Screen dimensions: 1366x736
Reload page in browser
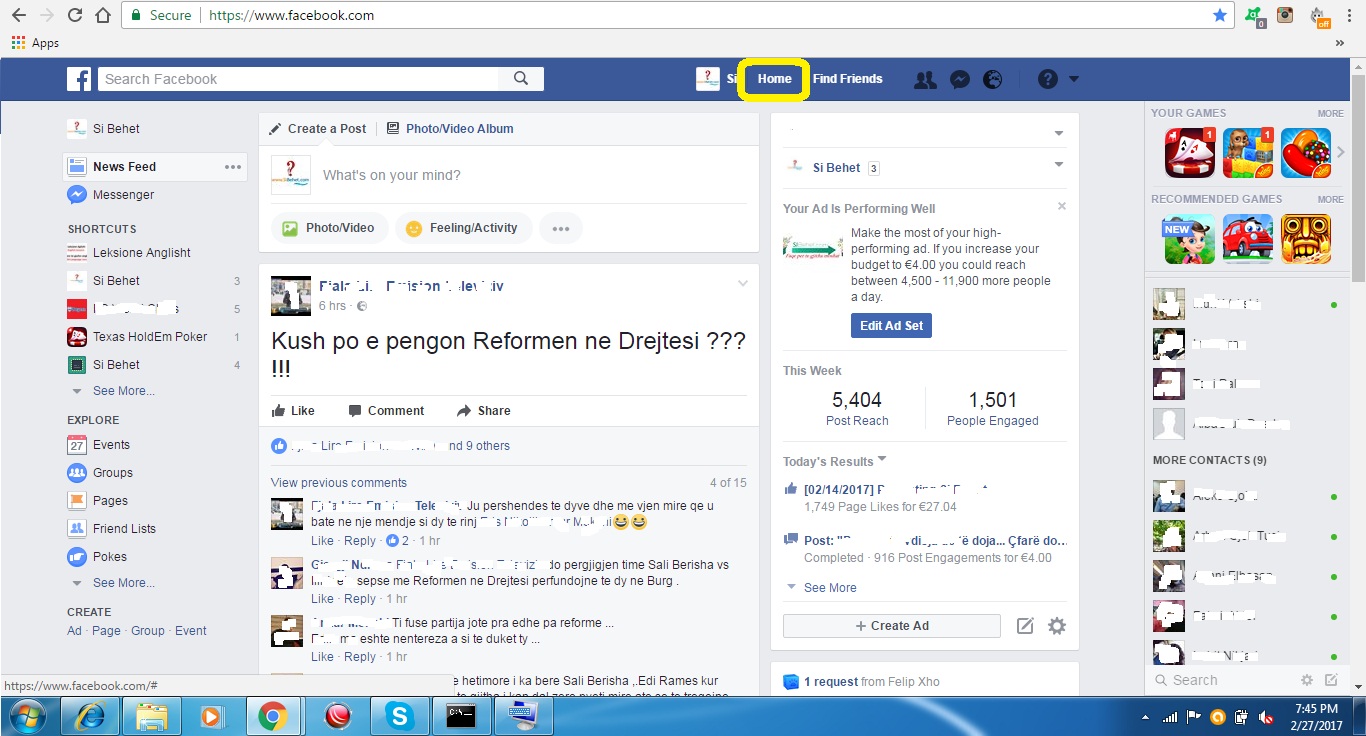[75, 15]
